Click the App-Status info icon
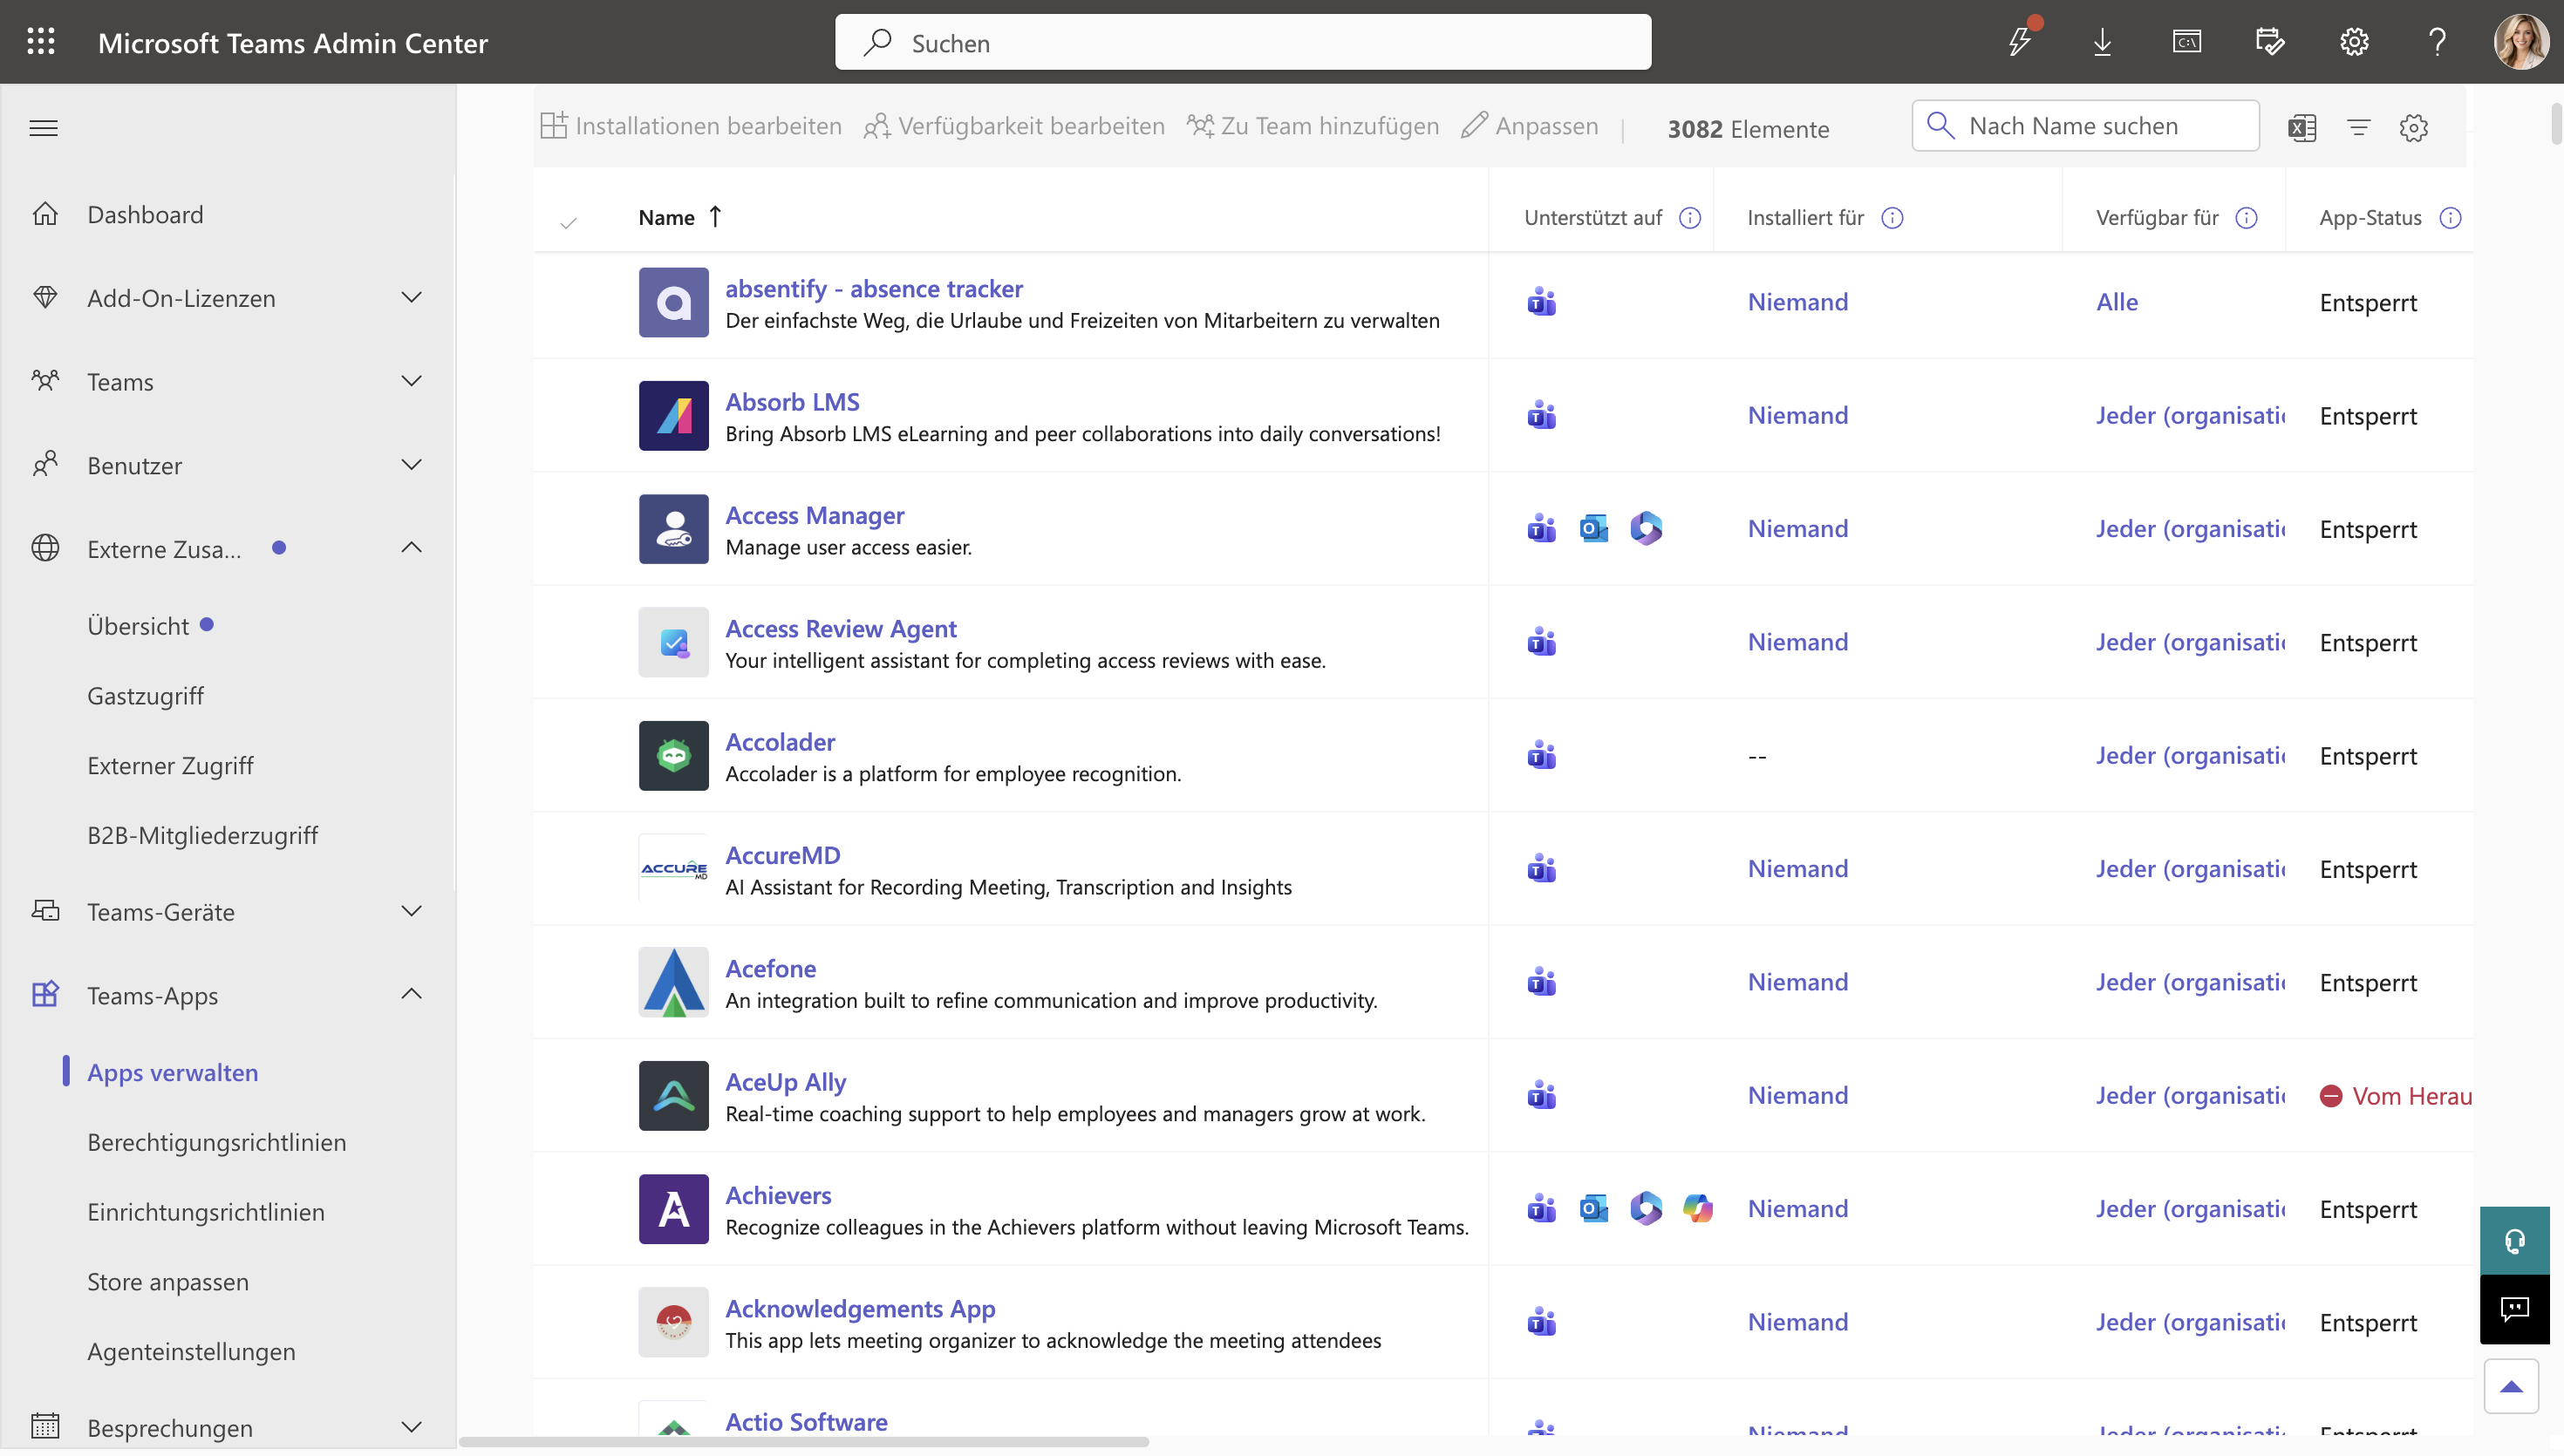The height and width of the screenshot is (1456, 2564). (x=2450, y=218)
